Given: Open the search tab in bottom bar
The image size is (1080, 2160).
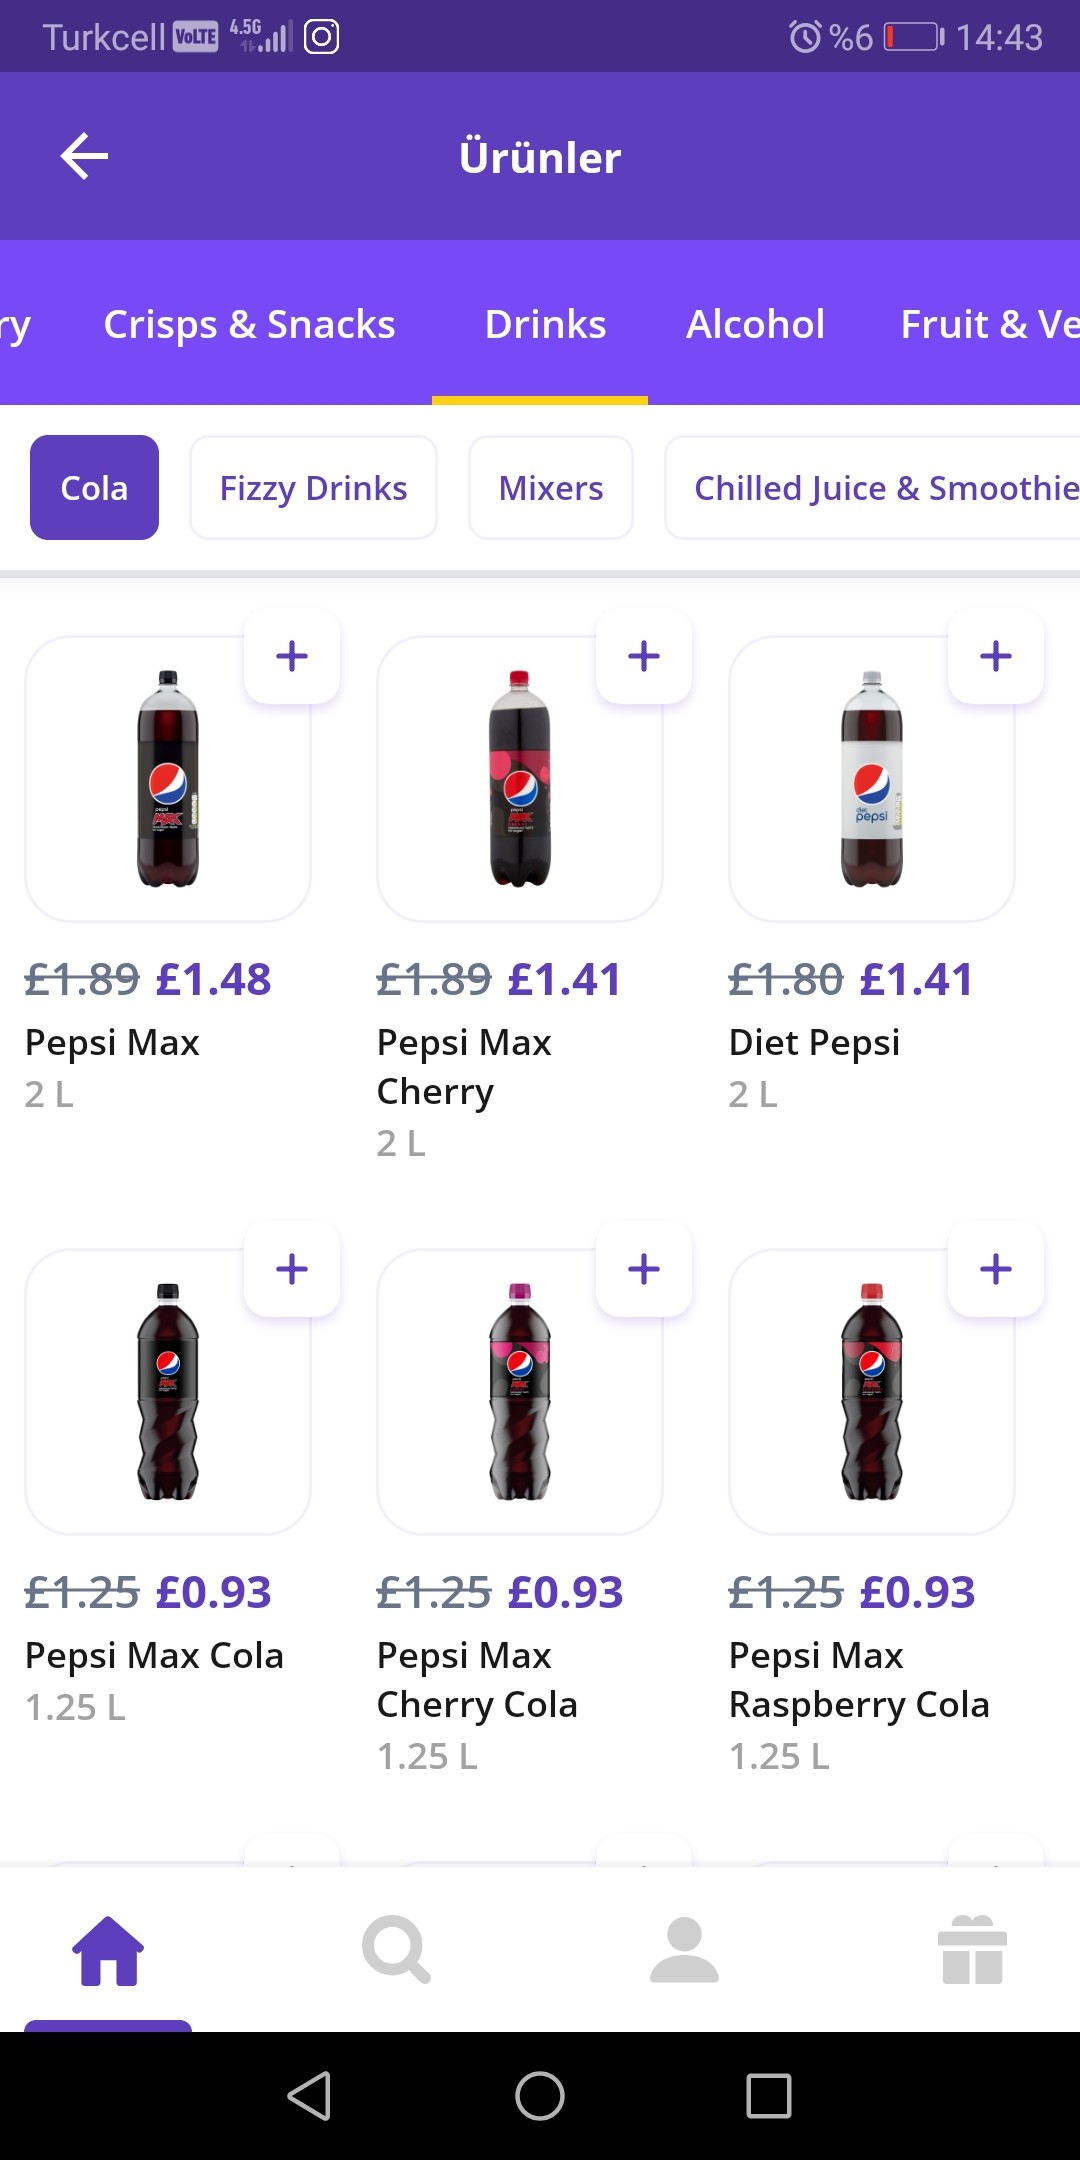Looking at the screenshot, I should coord(396,1950).
